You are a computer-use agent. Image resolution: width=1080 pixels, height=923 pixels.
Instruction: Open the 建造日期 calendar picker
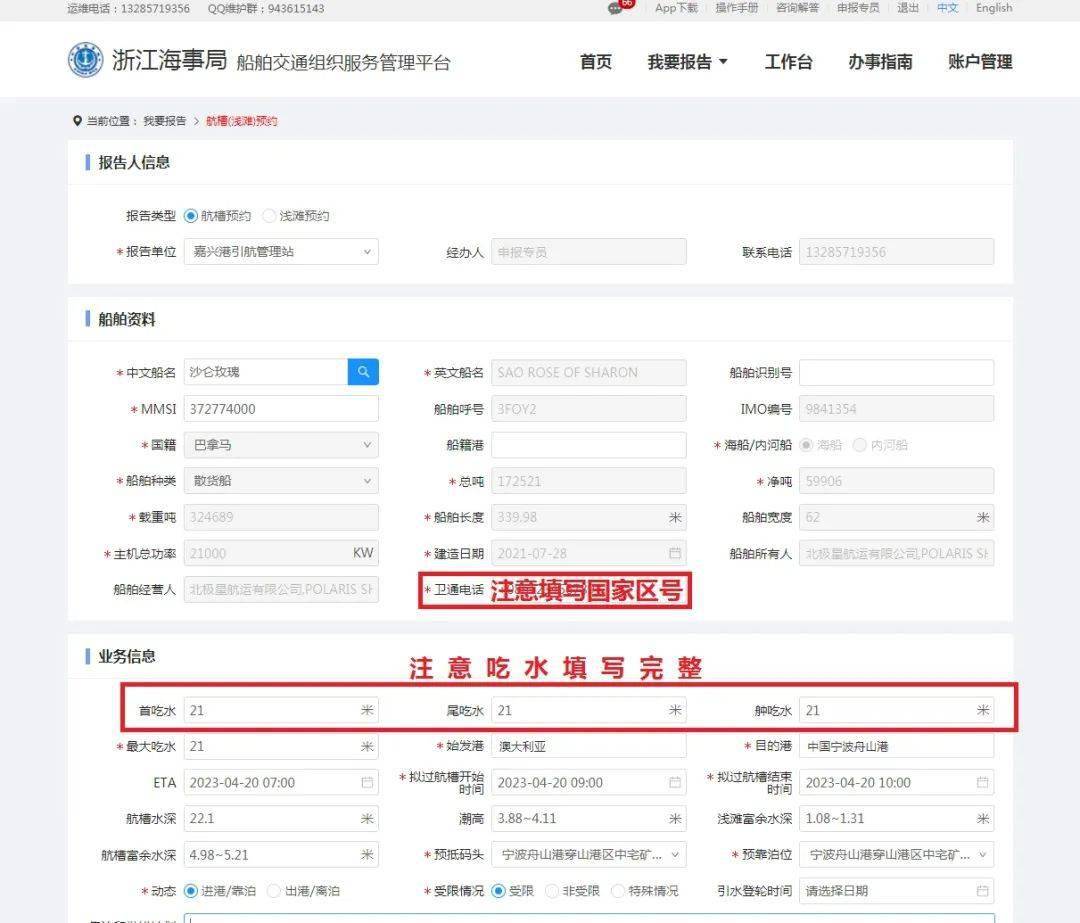pos(676,553)
